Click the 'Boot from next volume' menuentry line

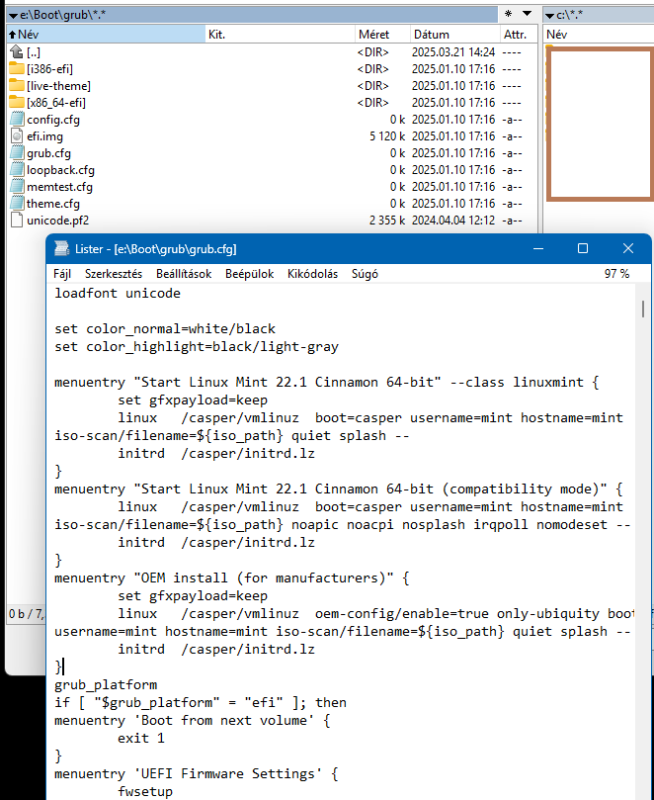pos(192,720)
